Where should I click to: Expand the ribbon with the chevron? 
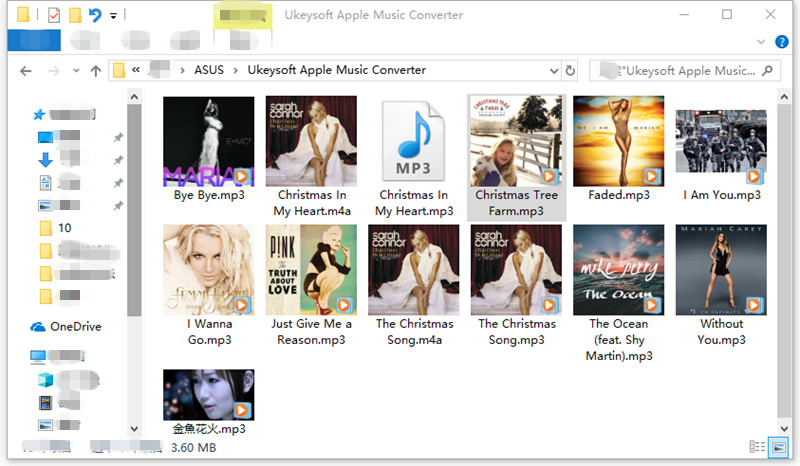click(x=761, y=42)
